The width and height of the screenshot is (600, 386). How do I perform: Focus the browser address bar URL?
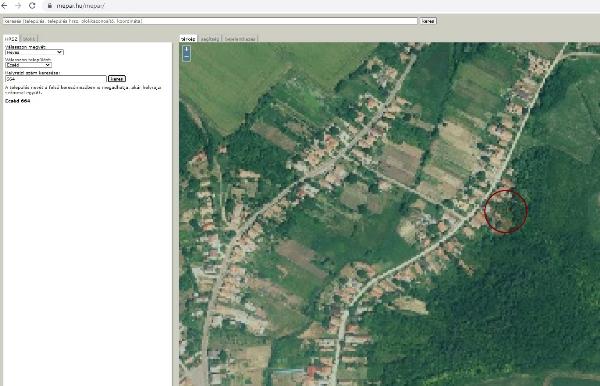point(80,6)
